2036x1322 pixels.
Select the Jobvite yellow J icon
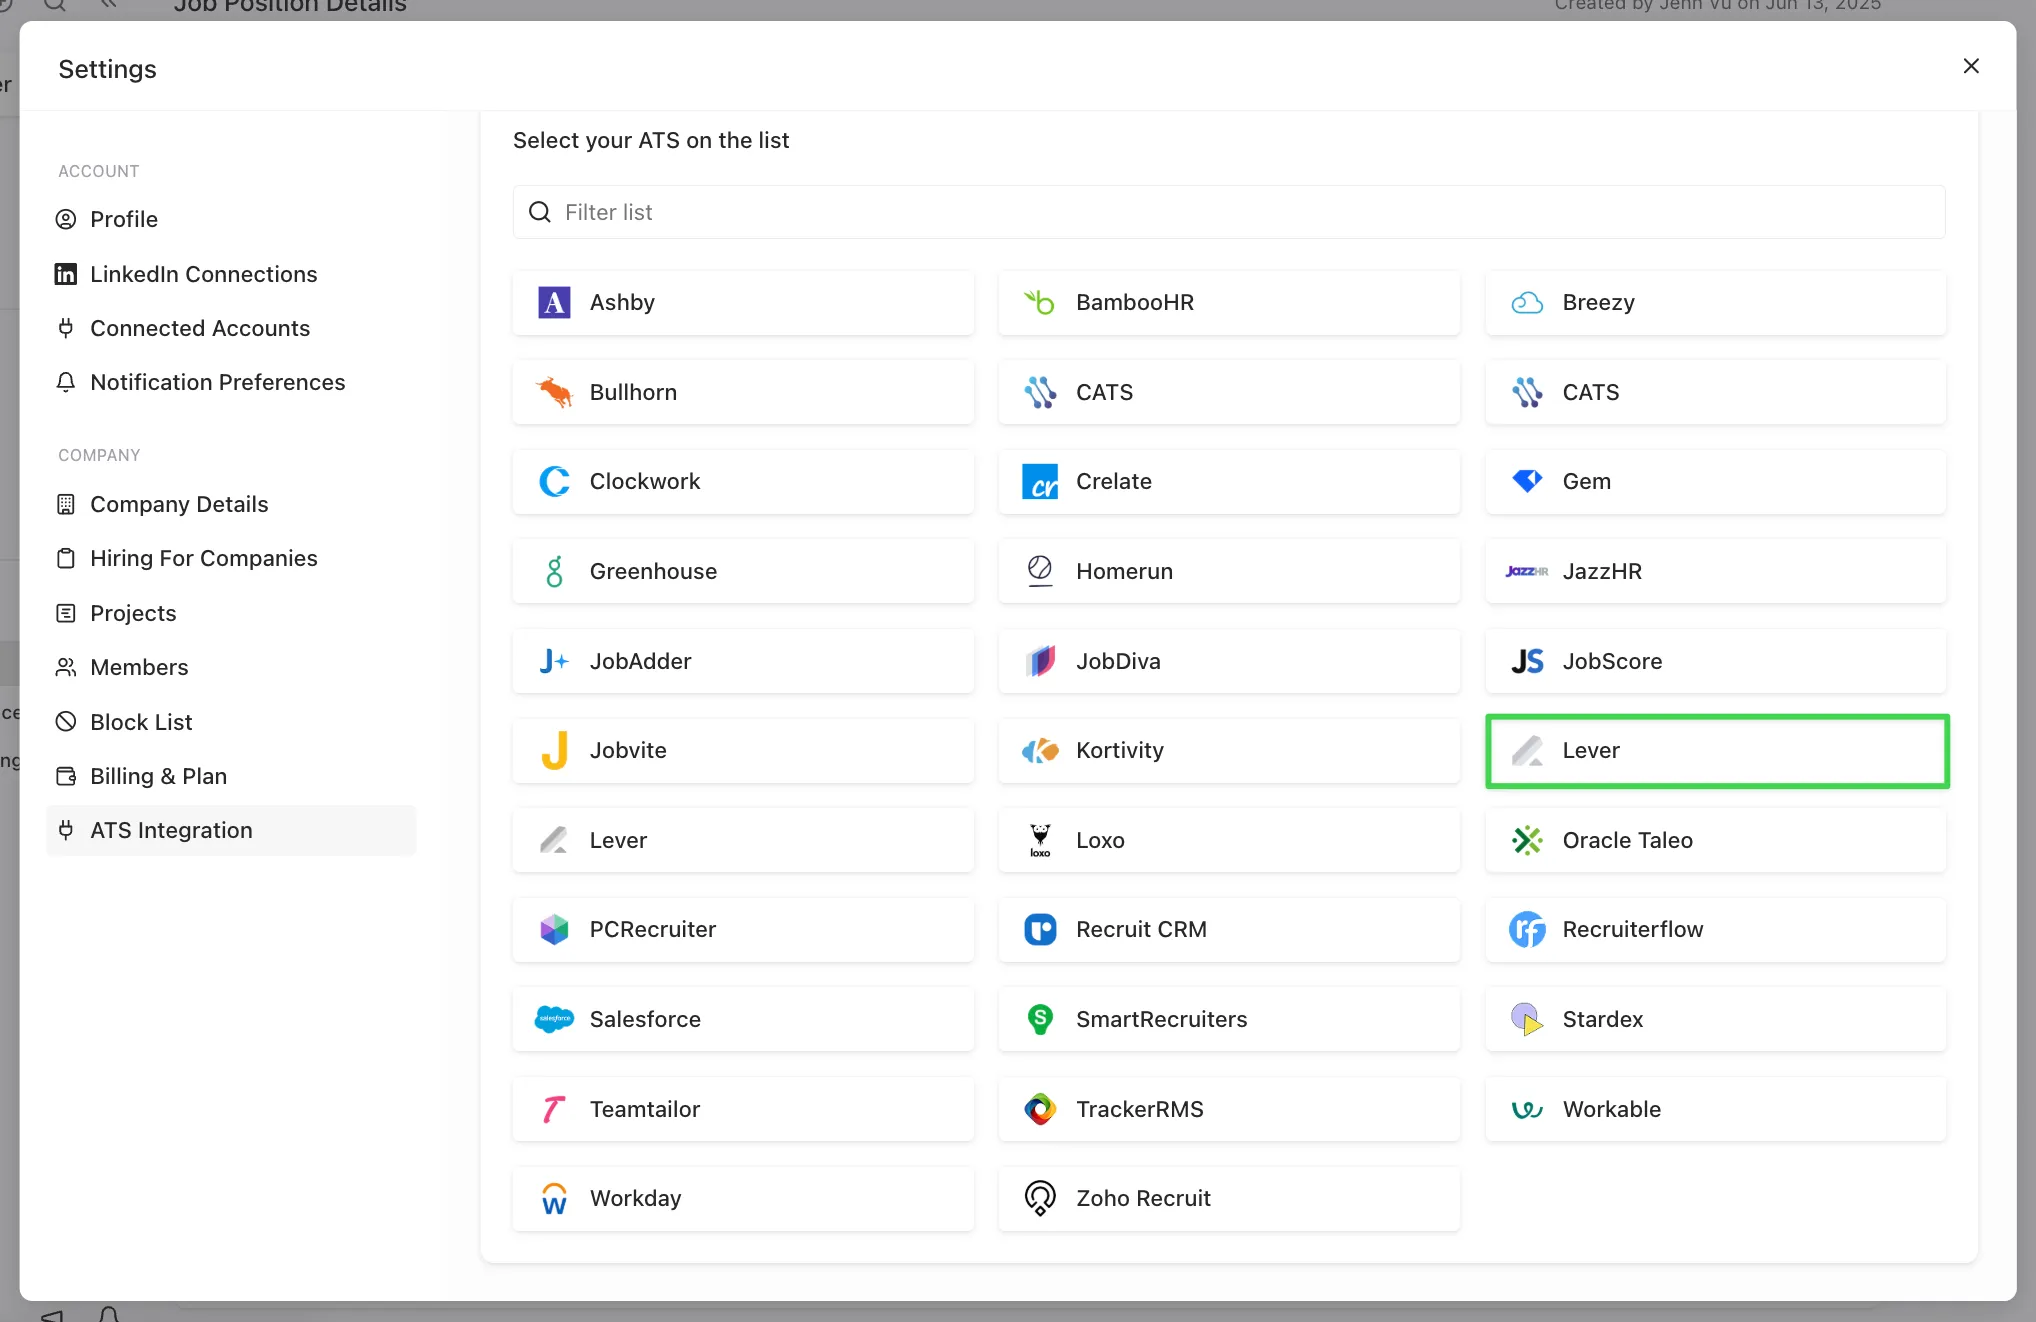tap(554, 750)
